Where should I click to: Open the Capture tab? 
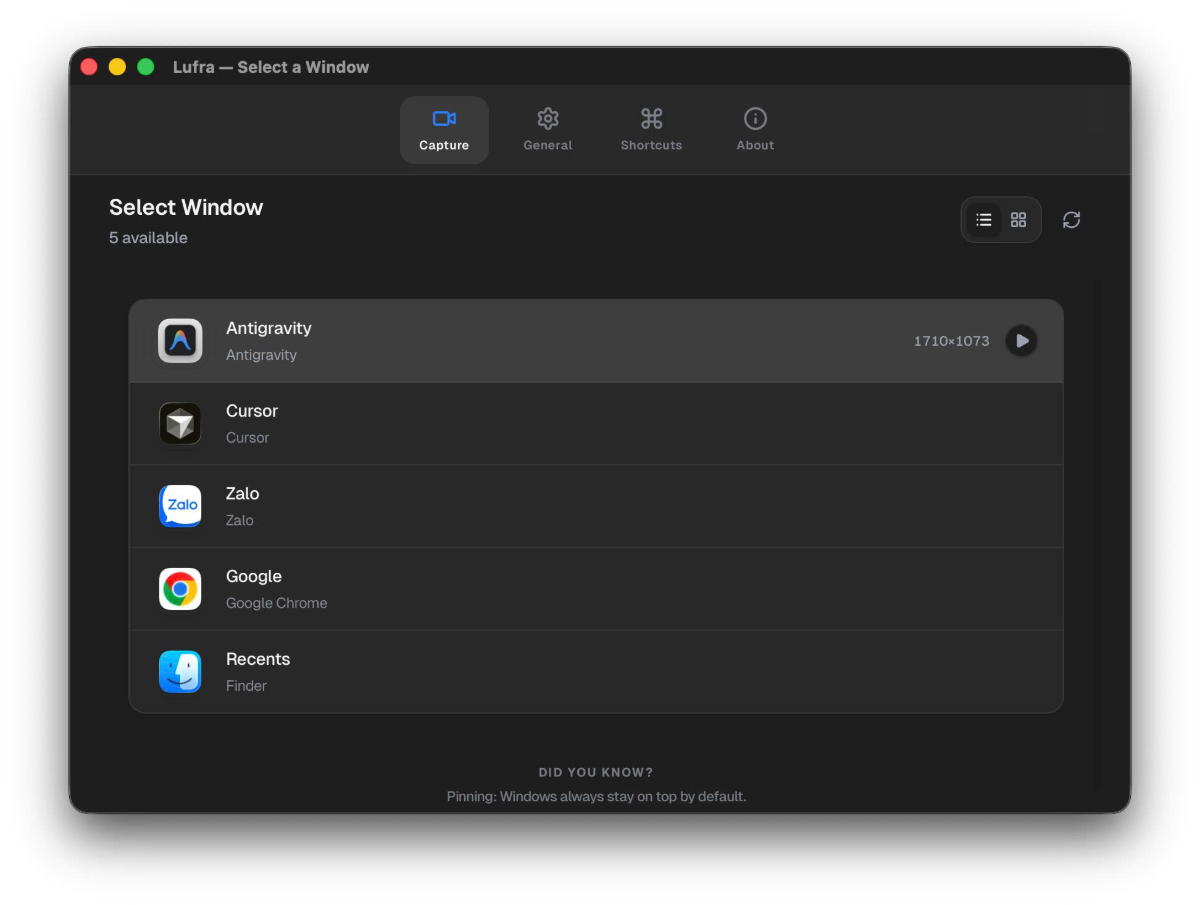(x=444, y=130)
